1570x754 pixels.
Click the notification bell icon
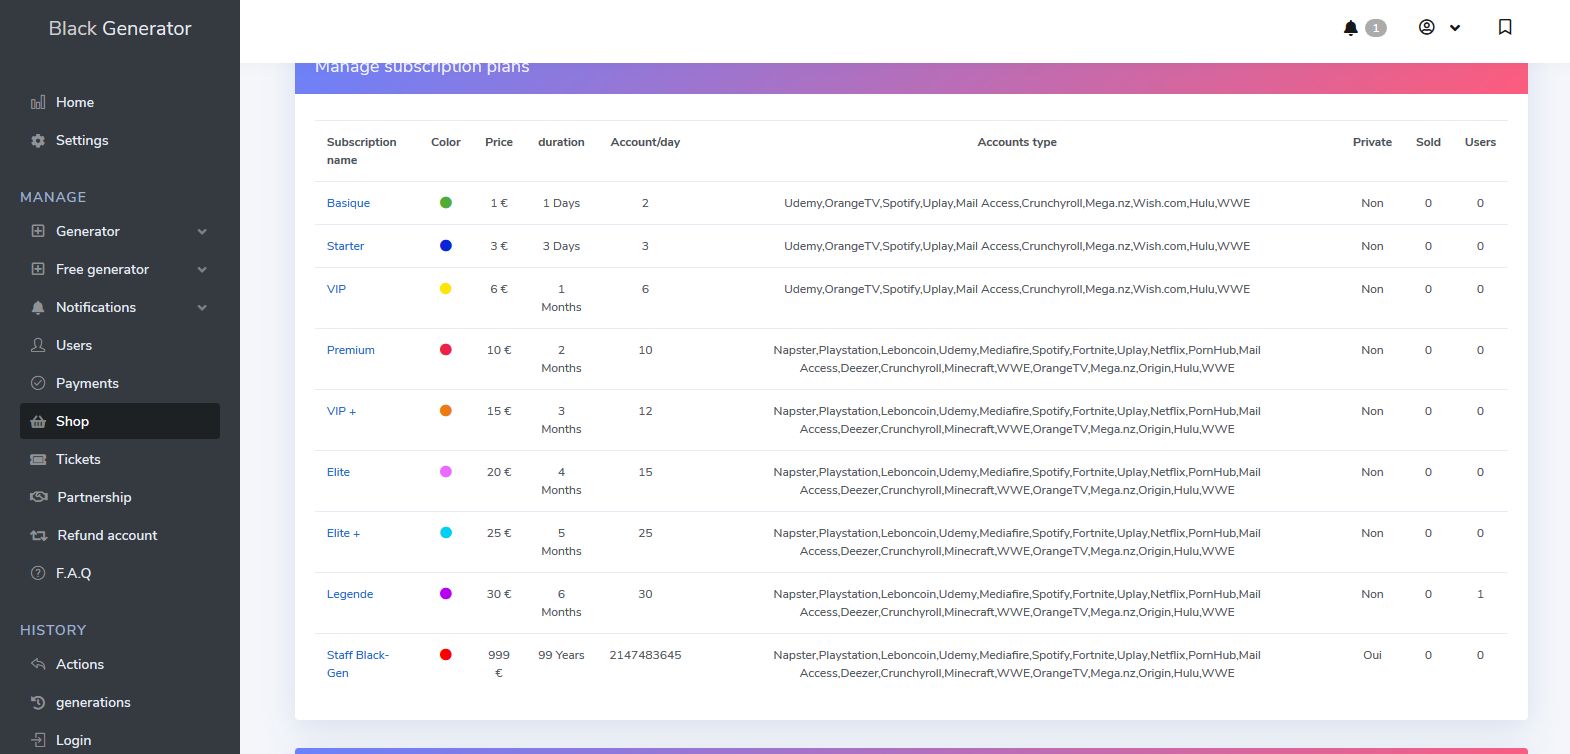(x=1351, y=28)
